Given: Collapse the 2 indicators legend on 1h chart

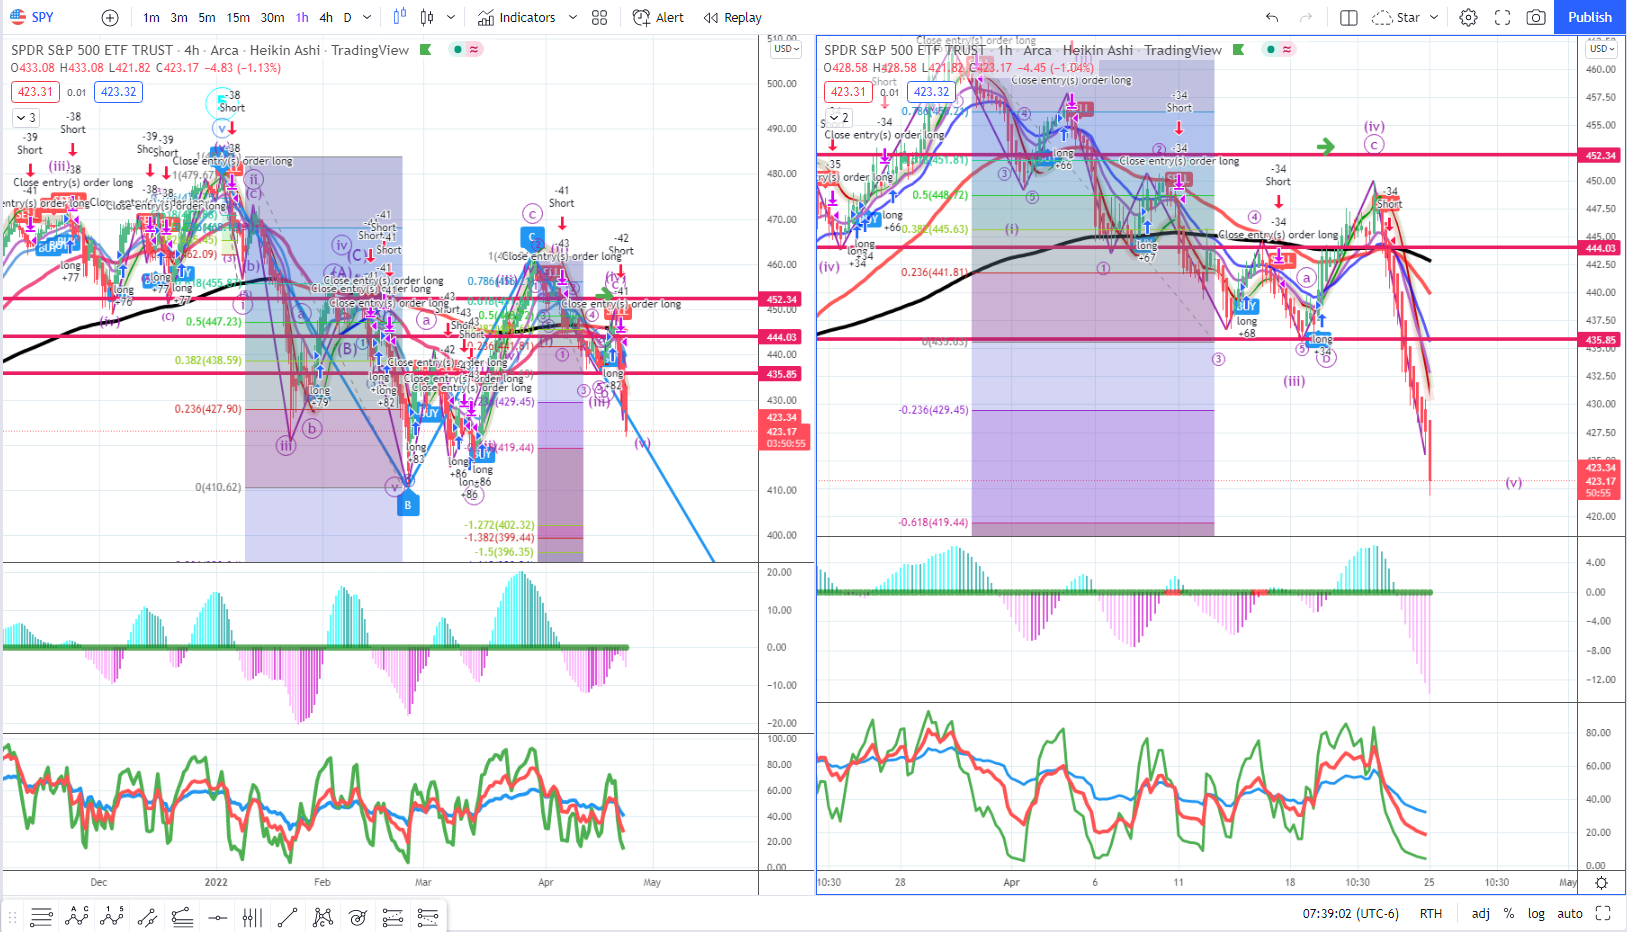Looking at the screenshot, I should (838, 118).
